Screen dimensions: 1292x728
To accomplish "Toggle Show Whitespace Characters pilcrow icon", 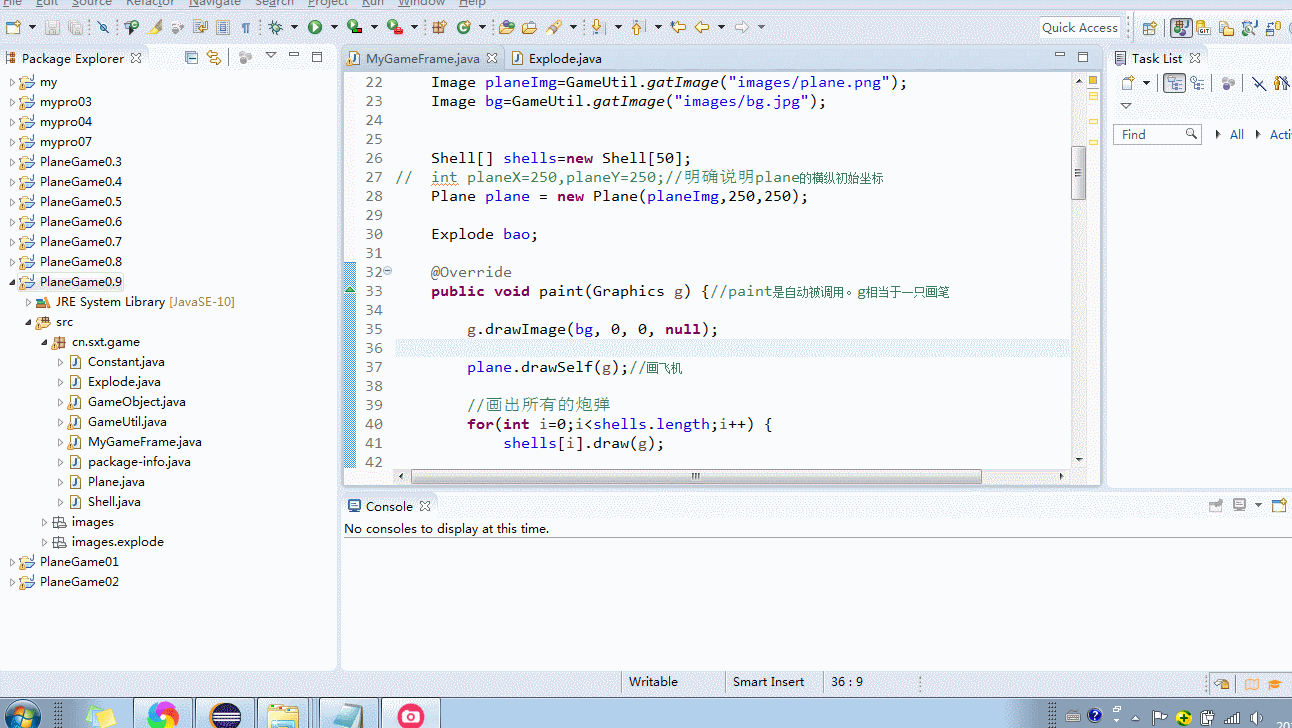I will pyautogui.click(x=245, y=28).
